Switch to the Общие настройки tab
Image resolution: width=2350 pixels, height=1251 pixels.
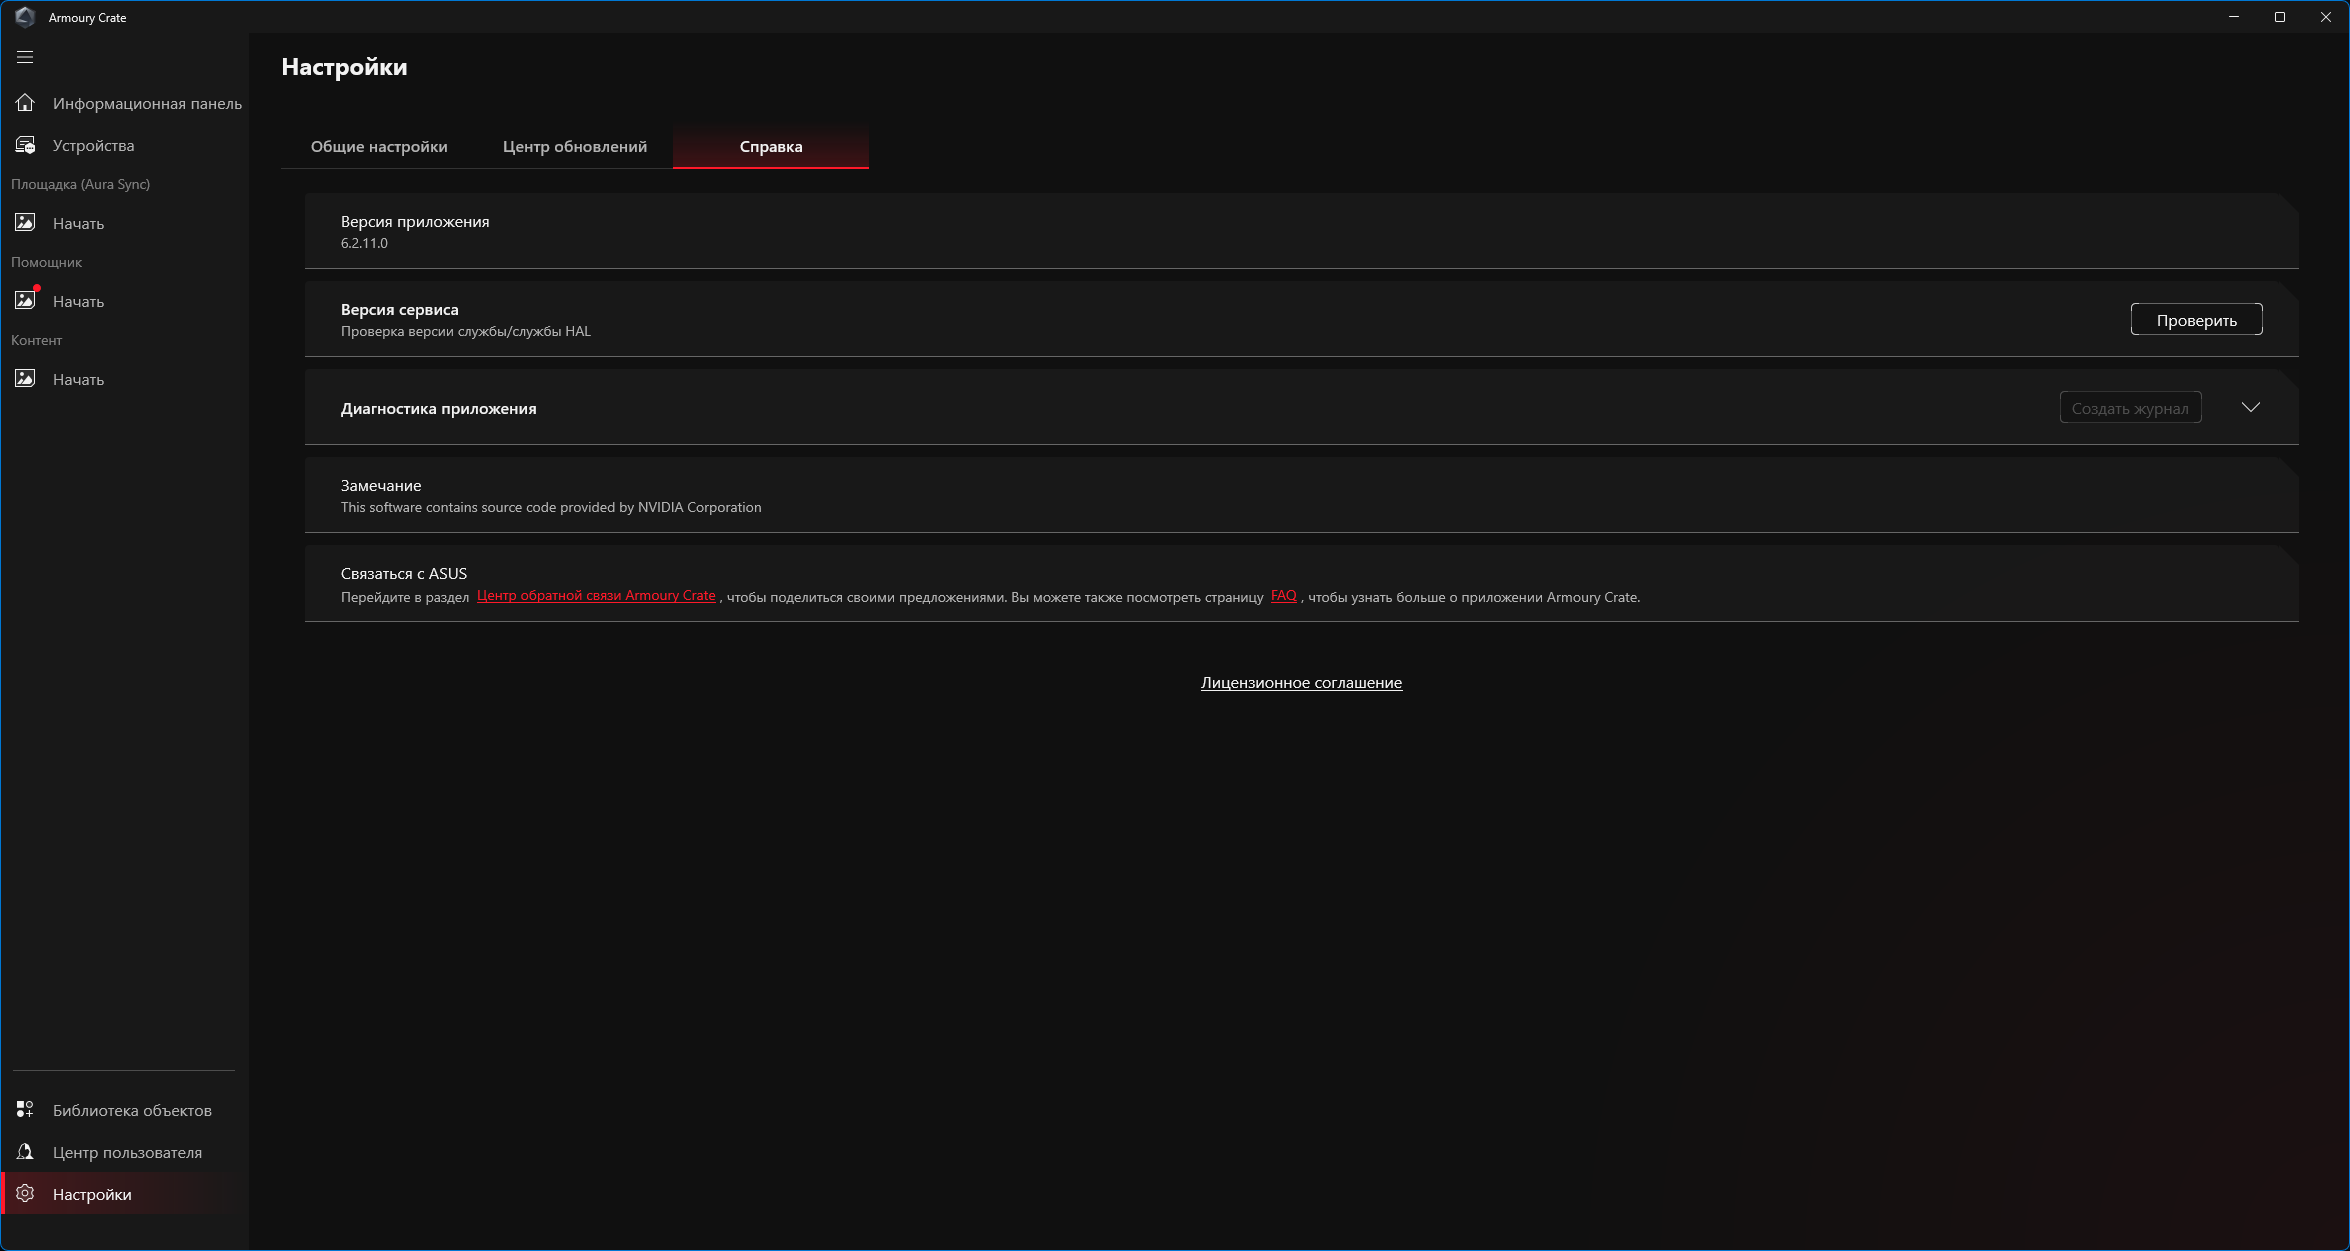tap(379, 147)
